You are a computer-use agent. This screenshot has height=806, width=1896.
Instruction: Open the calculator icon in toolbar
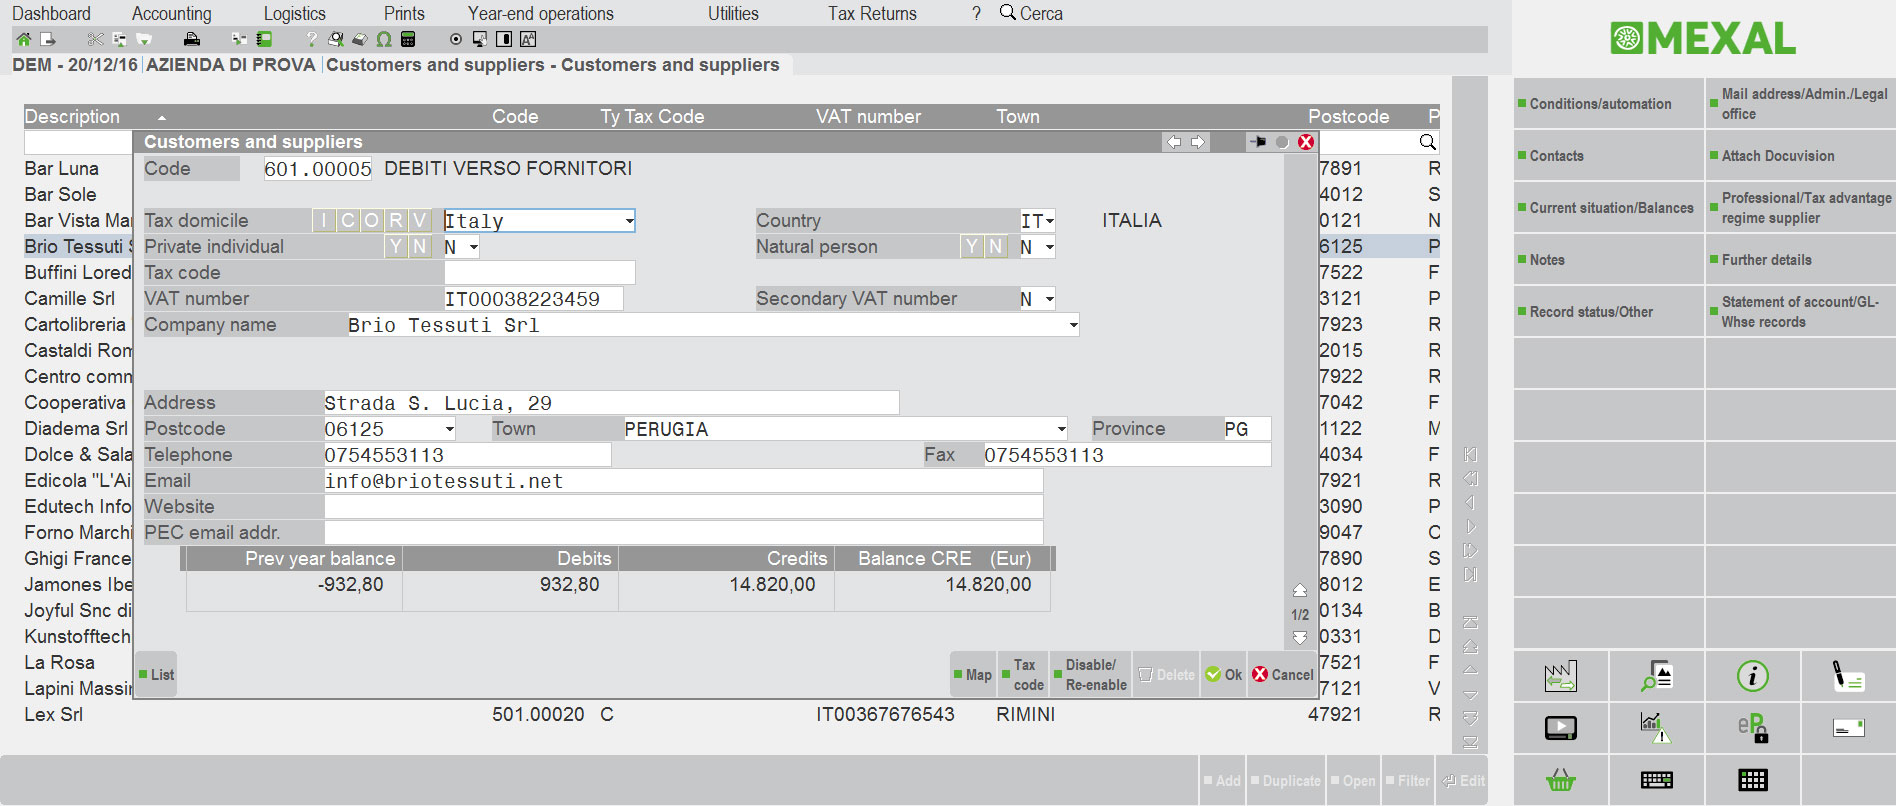[x=408, y=40]
